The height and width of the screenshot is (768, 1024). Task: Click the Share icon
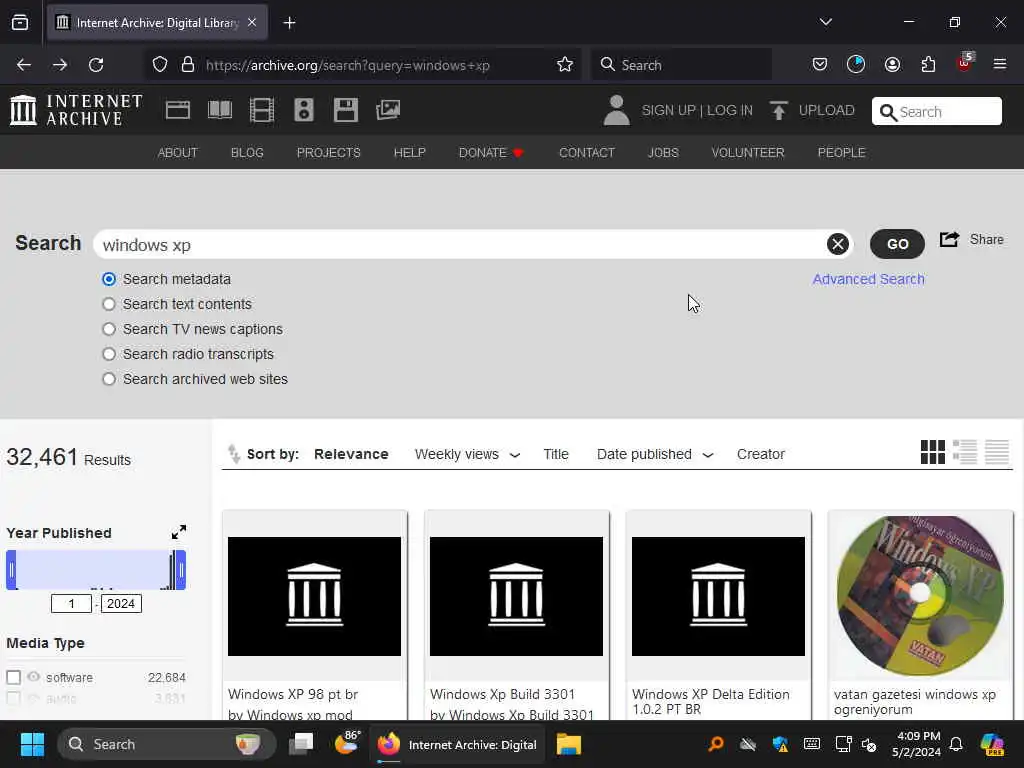(x=949, y=240)
